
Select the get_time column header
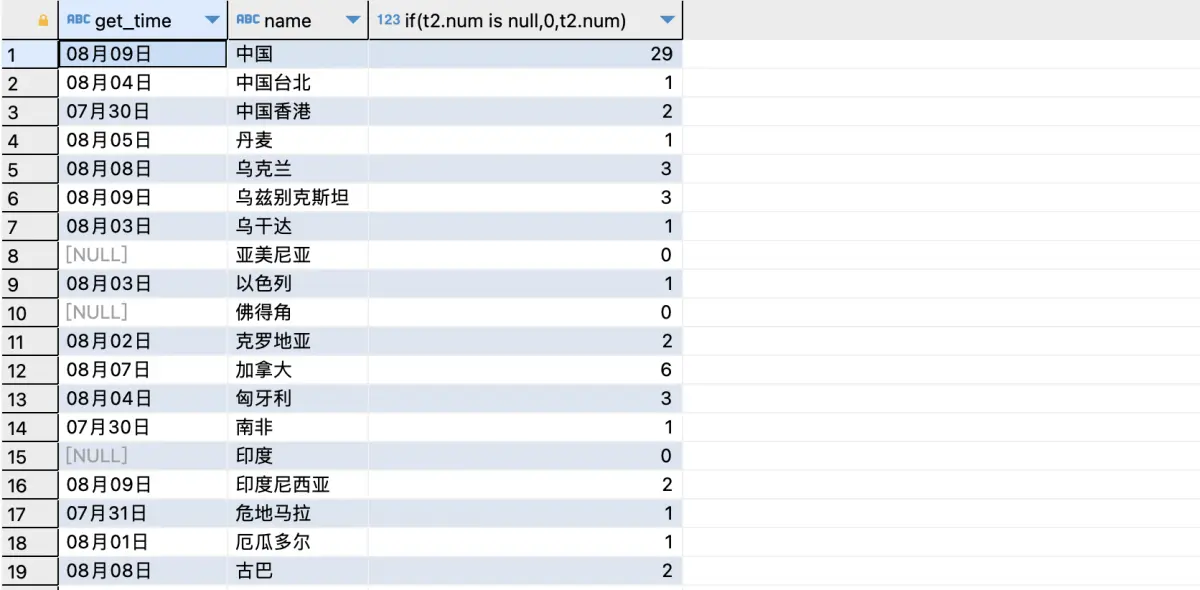(143, 20)
